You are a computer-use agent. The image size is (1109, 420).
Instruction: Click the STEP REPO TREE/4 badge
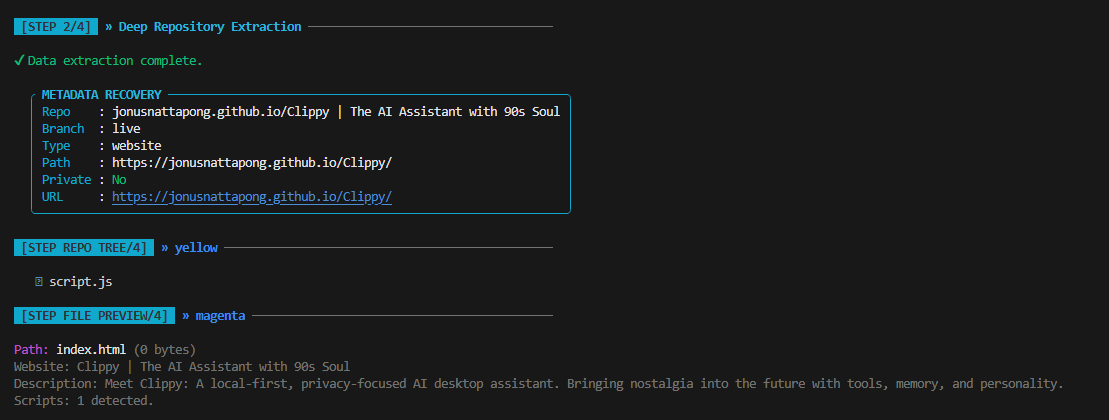84,247
